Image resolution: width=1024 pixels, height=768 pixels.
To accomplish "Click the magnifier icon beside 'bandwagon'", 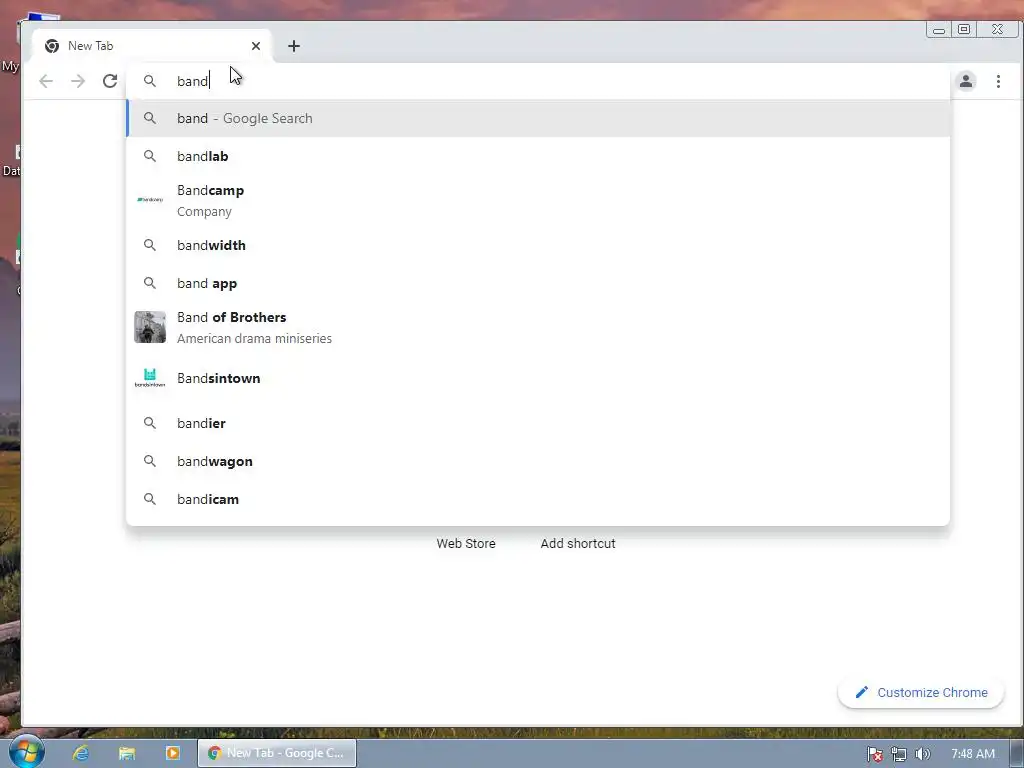I will [150, 461].
